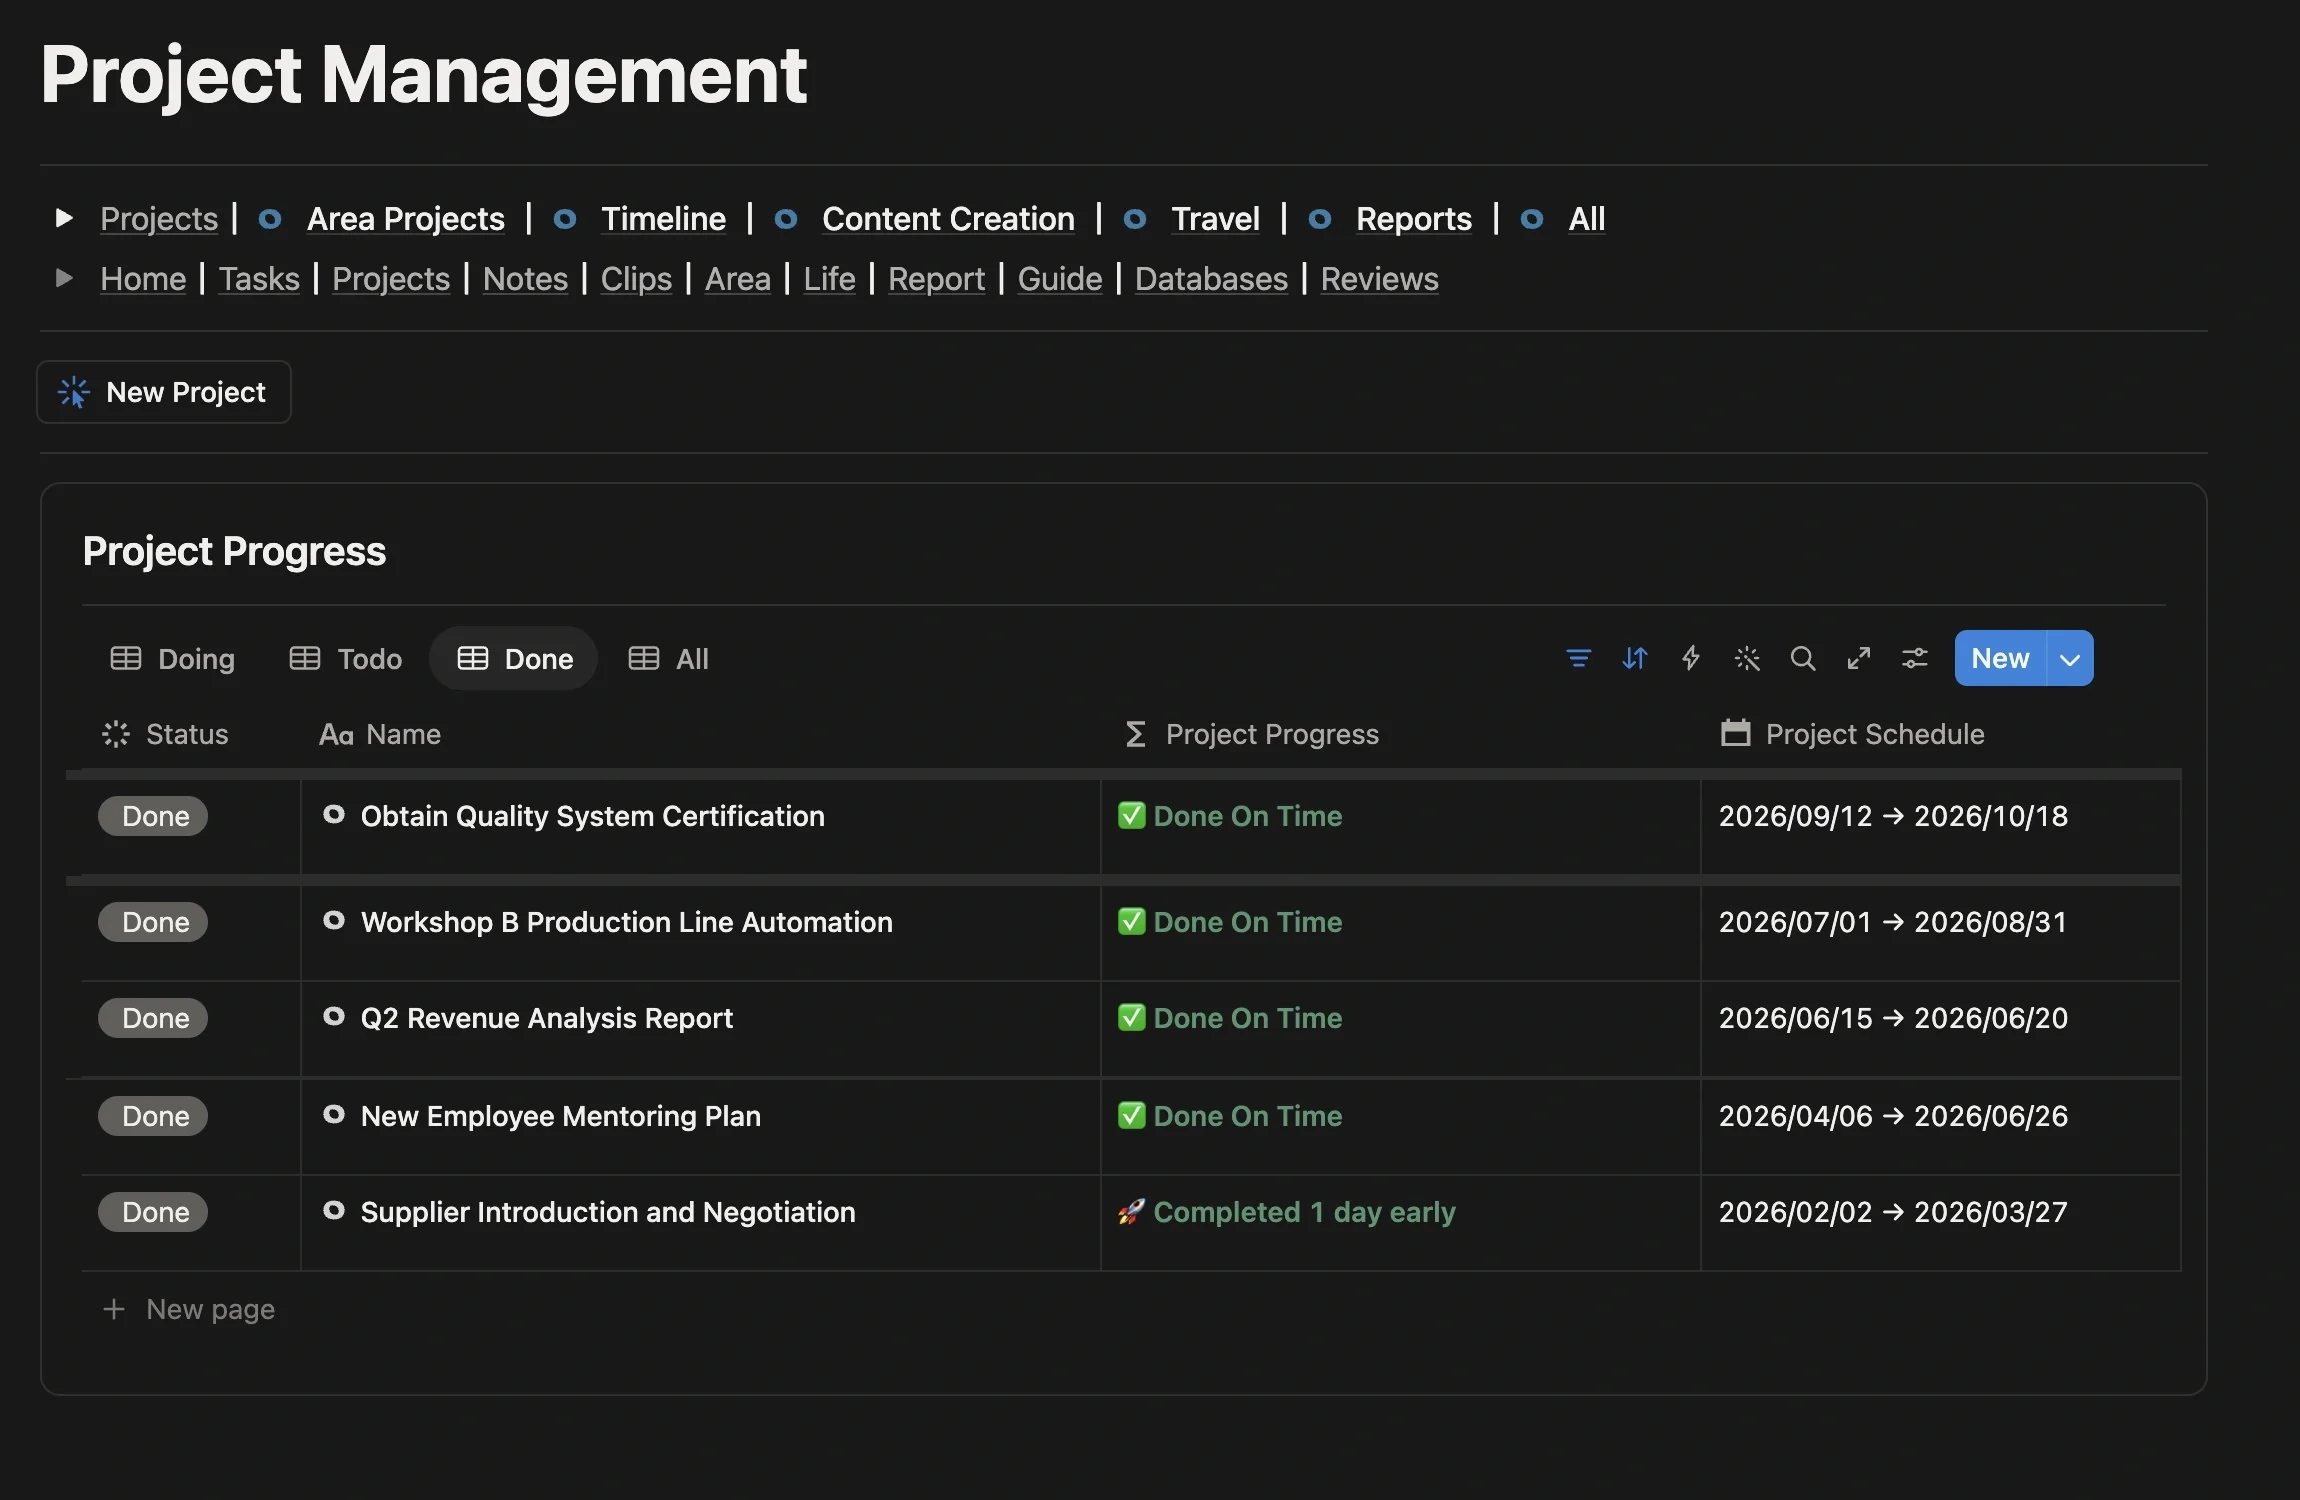Image resolution: width=2300 pixels, height=1500 pixels.
Task: Click the blue circle icon before Area Projects
Action: 270,219
